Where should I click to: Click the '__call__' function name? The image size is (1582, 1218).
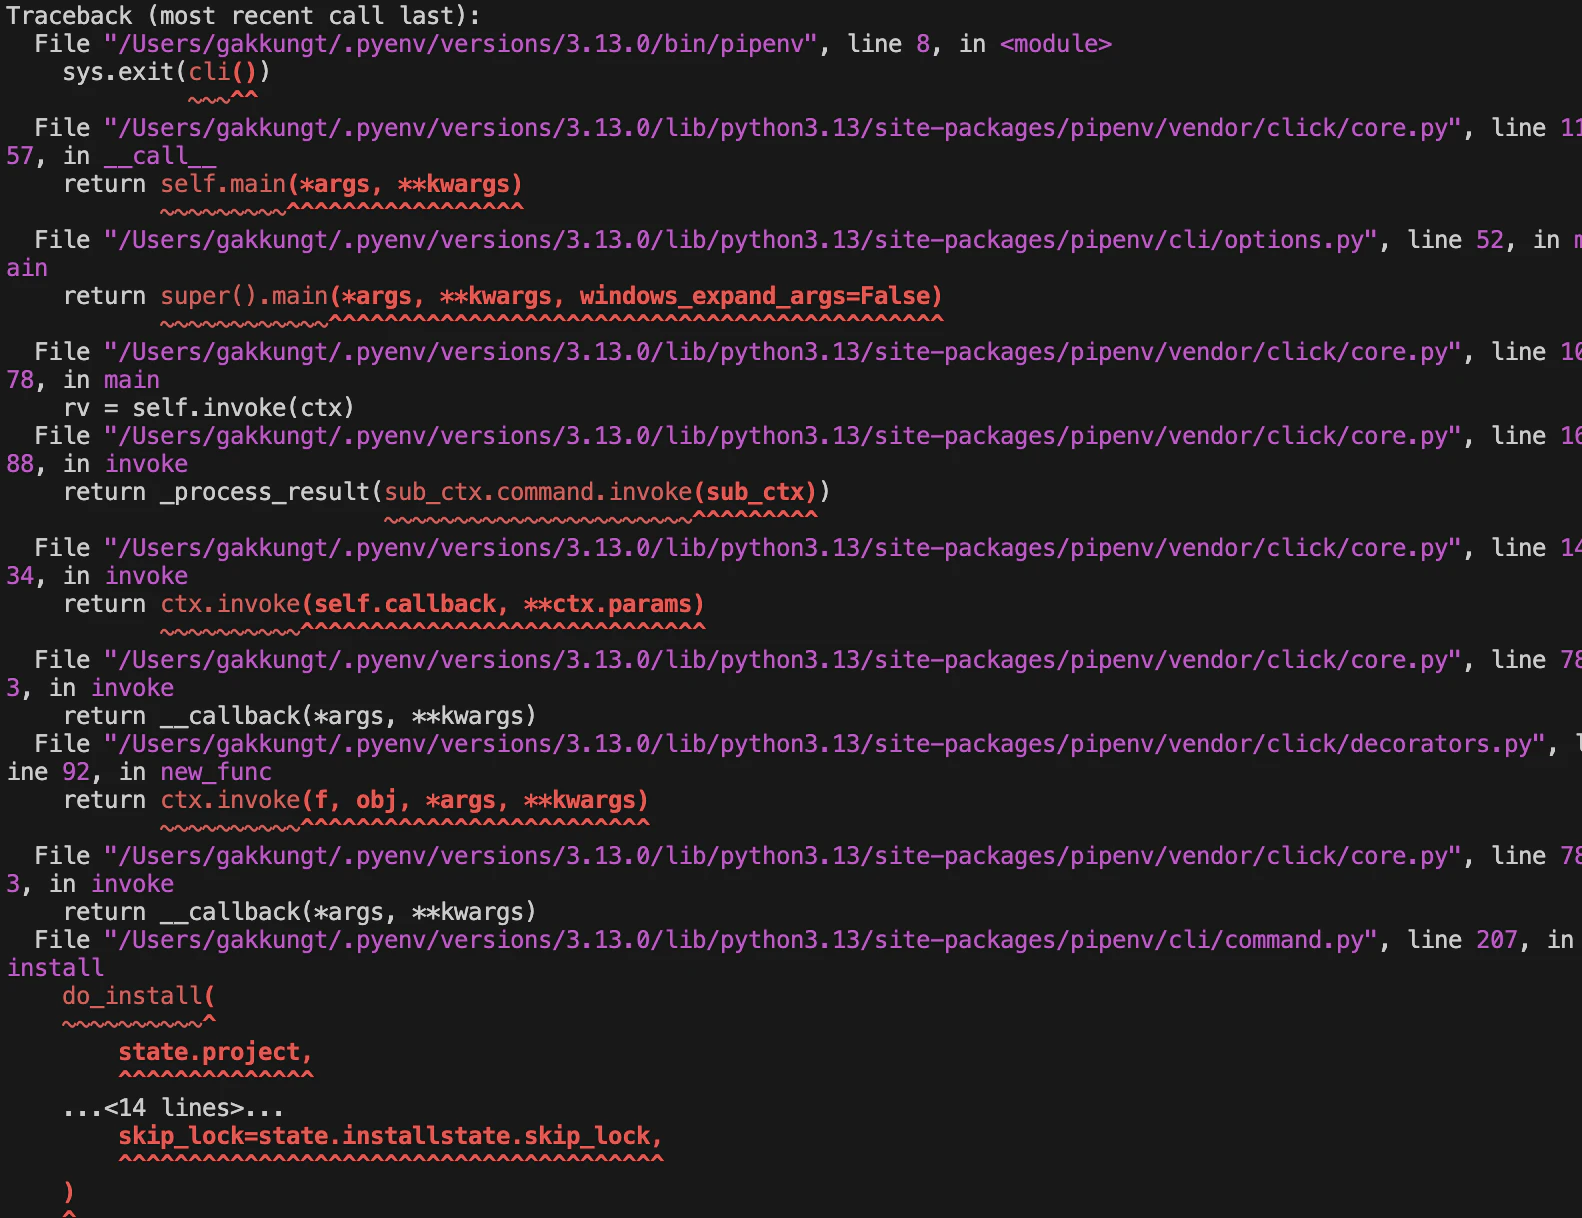coord(160,156)
